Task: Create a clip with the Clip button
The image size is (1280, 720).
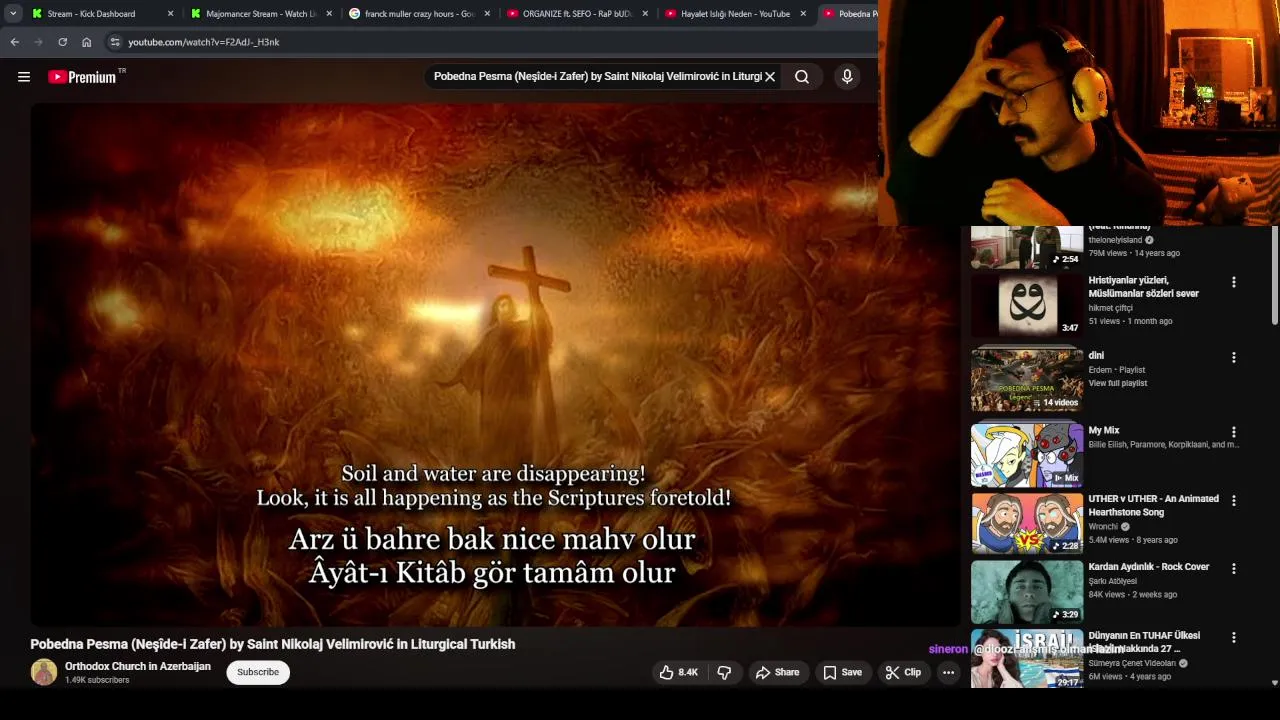Action: point(903,672)
